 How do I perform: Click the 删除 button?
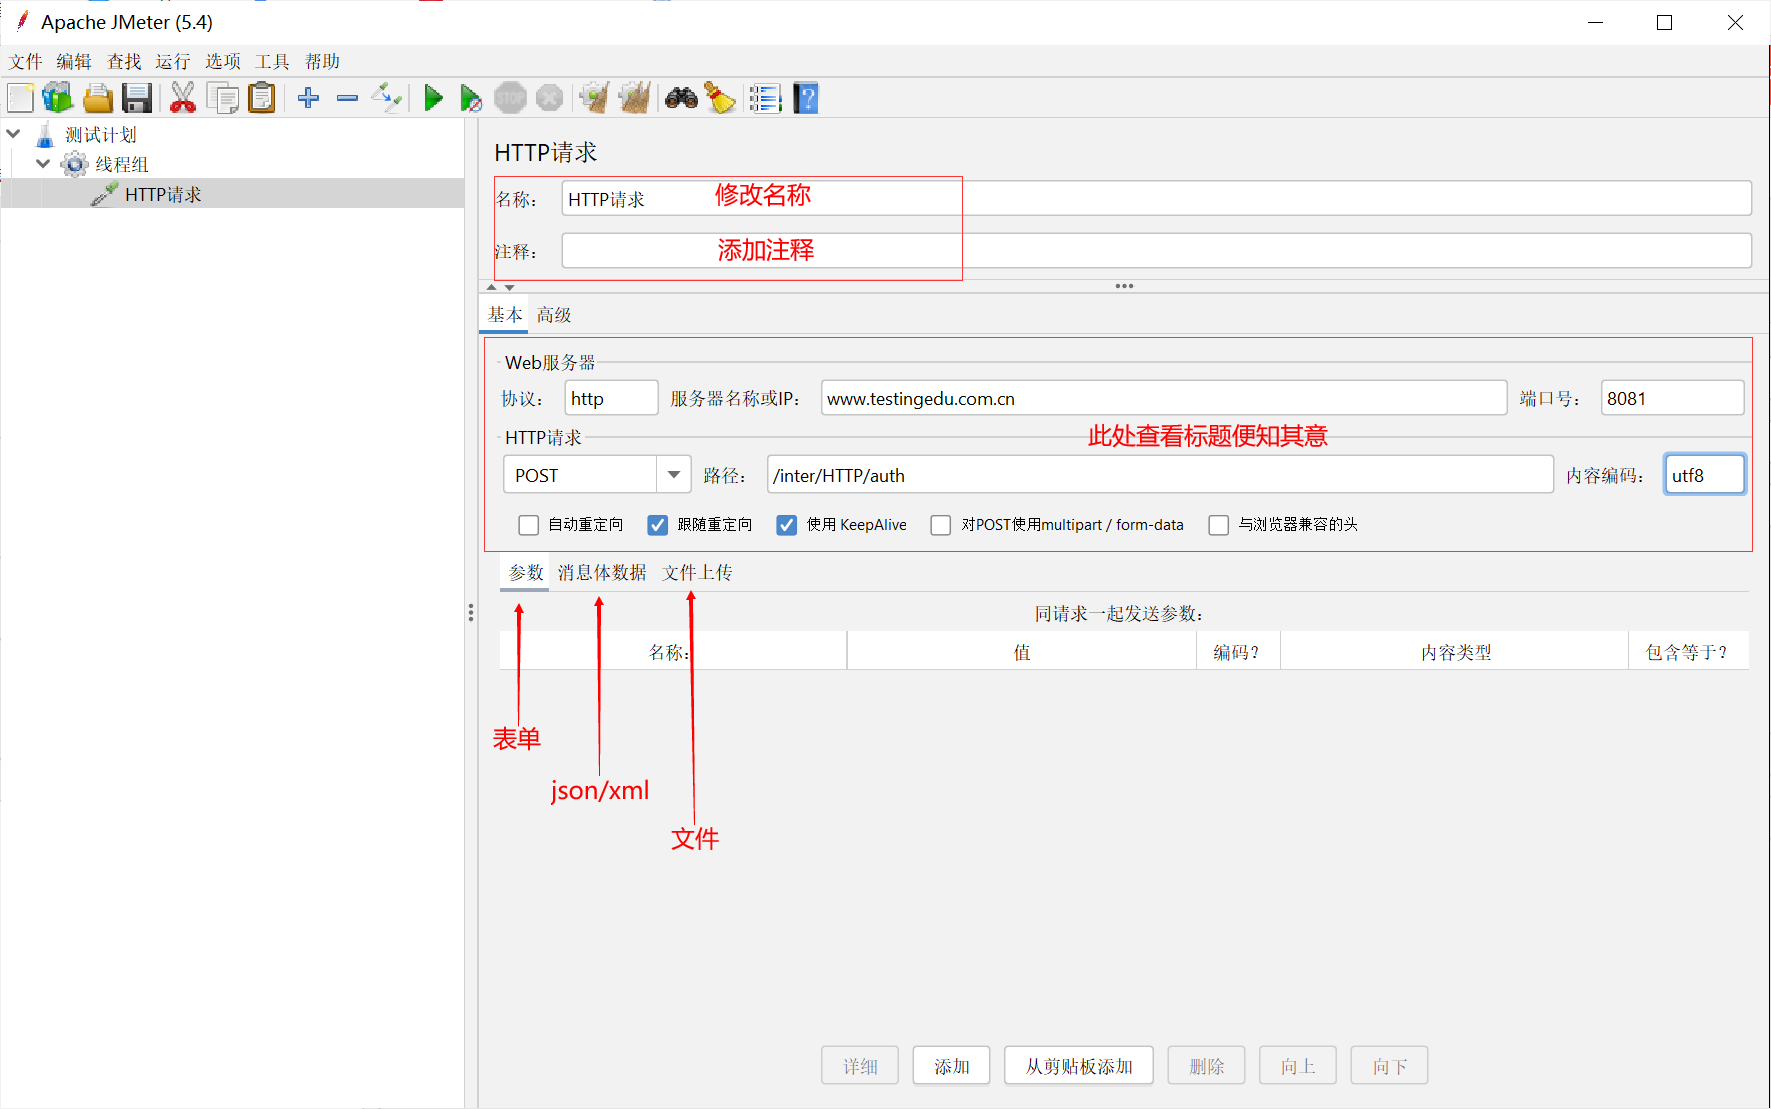[x=1206, y=1066]
